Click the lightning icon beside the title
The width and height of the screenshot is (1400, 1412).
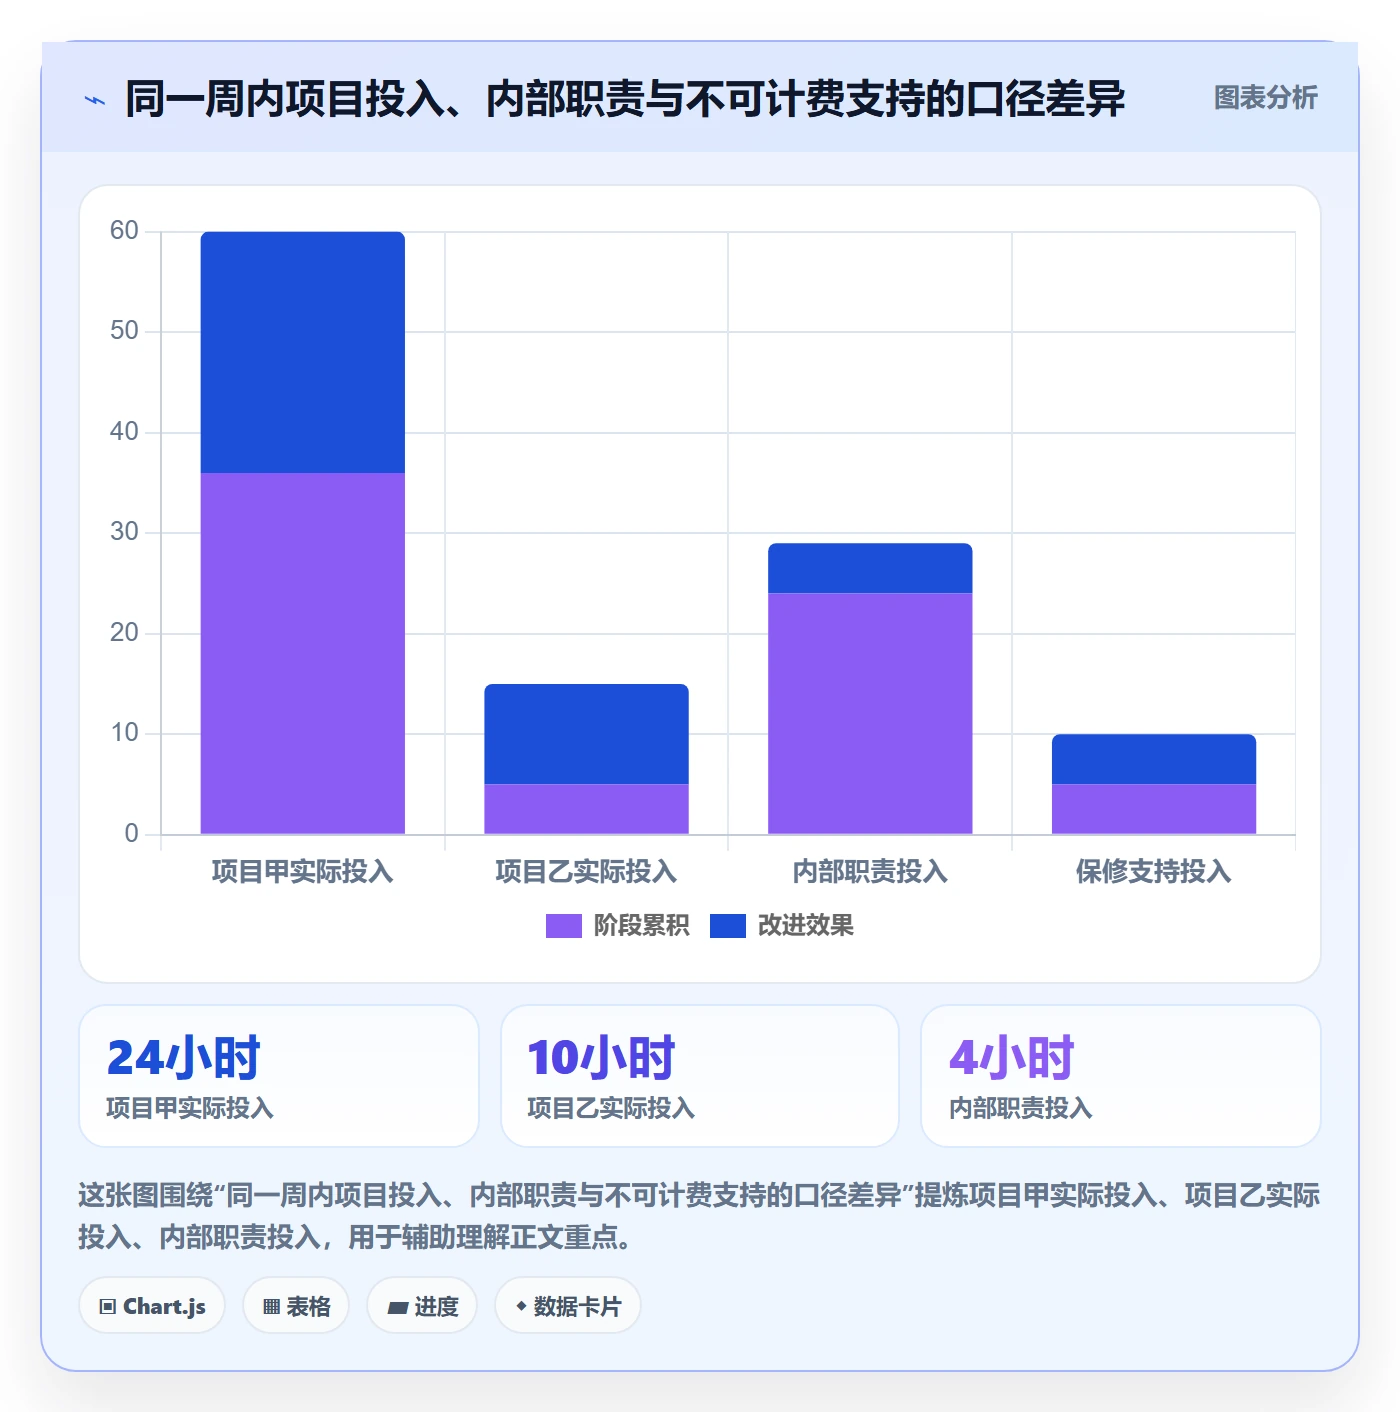coord(95,100)
